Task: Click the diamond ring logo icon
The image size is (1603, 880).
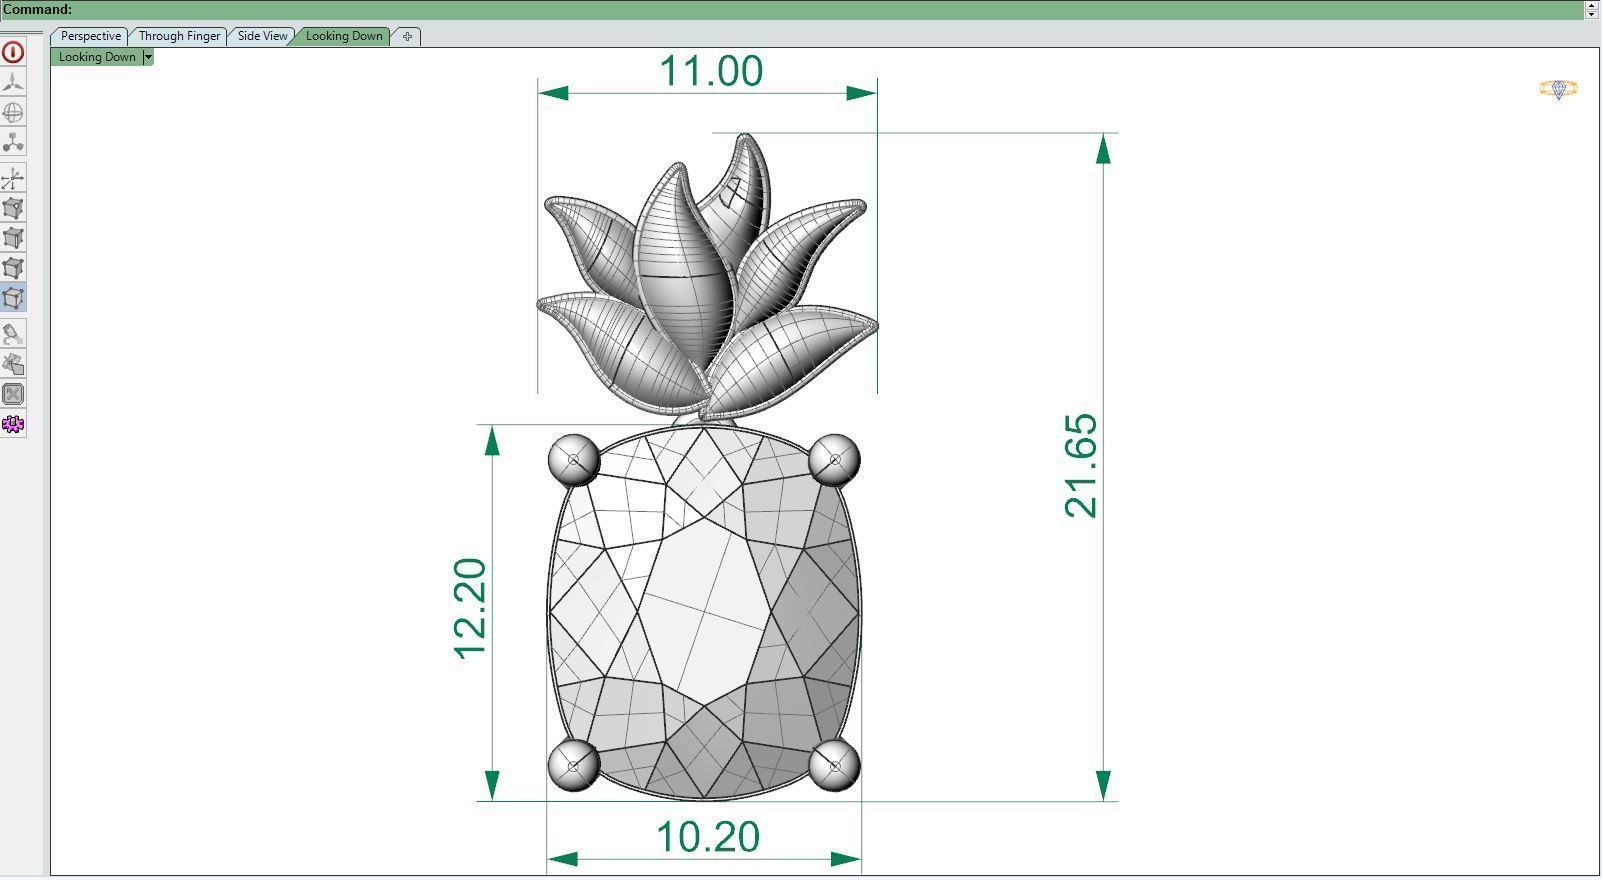Action: (1558, 89)
